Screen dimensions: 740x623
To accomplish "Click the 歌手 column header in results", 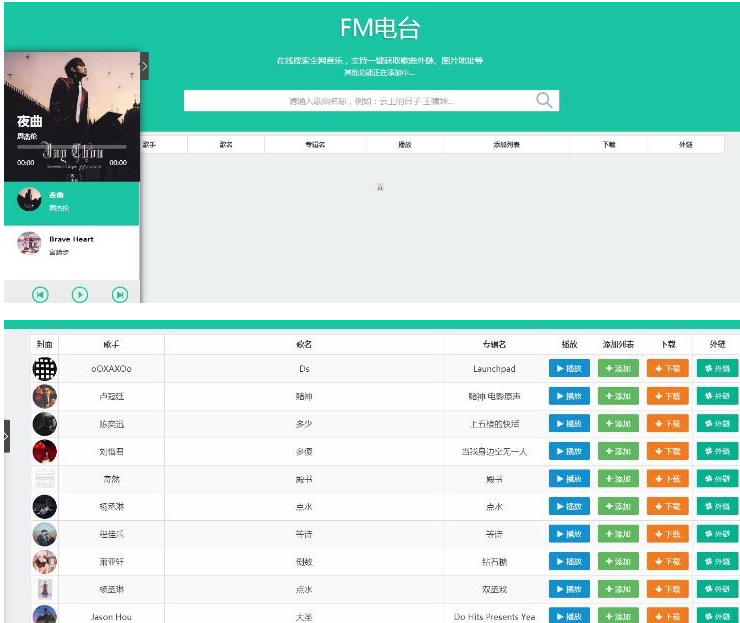I will click(x=111, y=344).
